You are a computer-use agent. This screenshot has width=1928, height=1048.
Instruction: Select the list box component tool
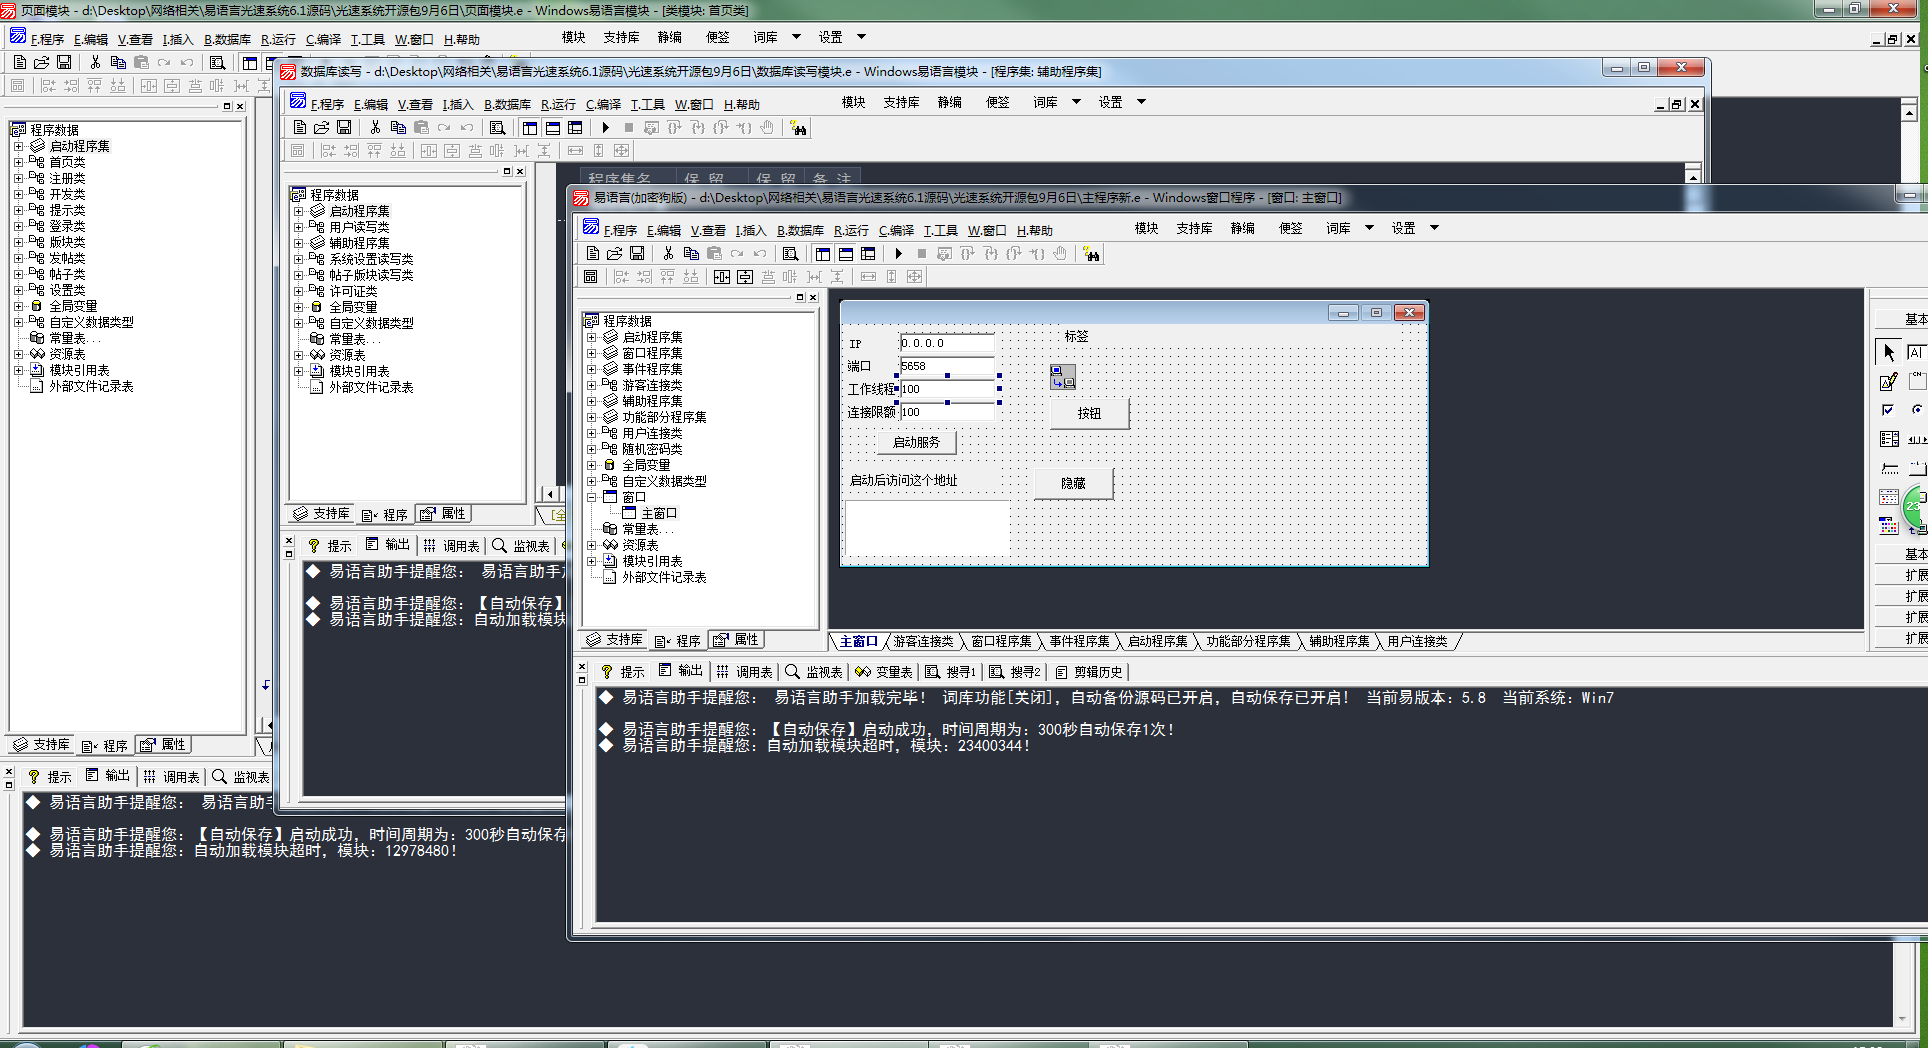click(x=1888, y=439)
